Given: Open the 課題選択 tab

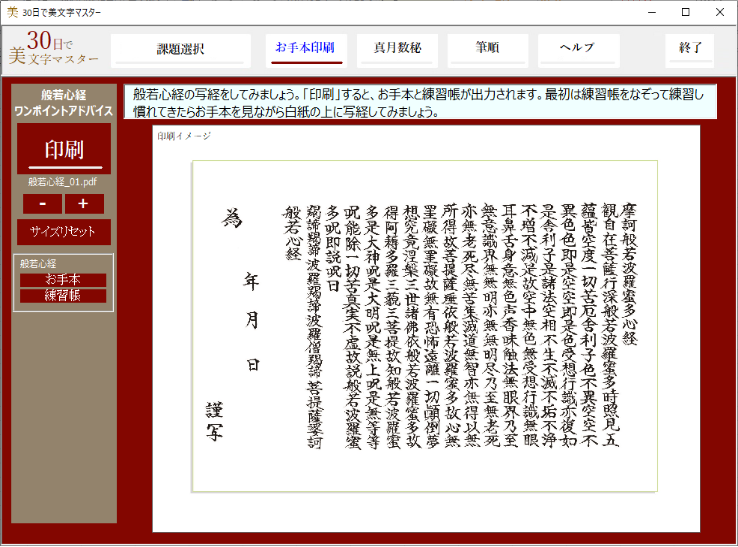Looking at the screenshot, I should [x=180, y=48].
